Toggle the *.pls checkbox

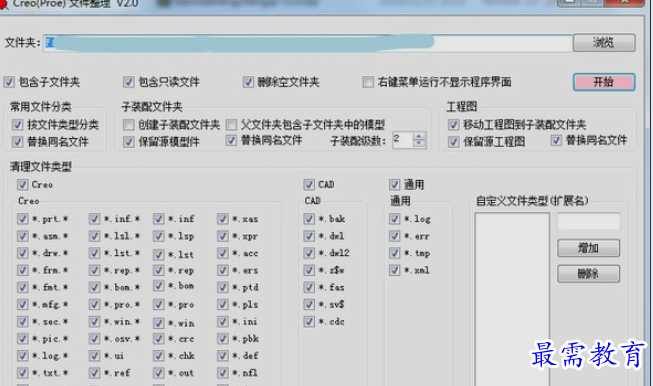pos(223,304)
